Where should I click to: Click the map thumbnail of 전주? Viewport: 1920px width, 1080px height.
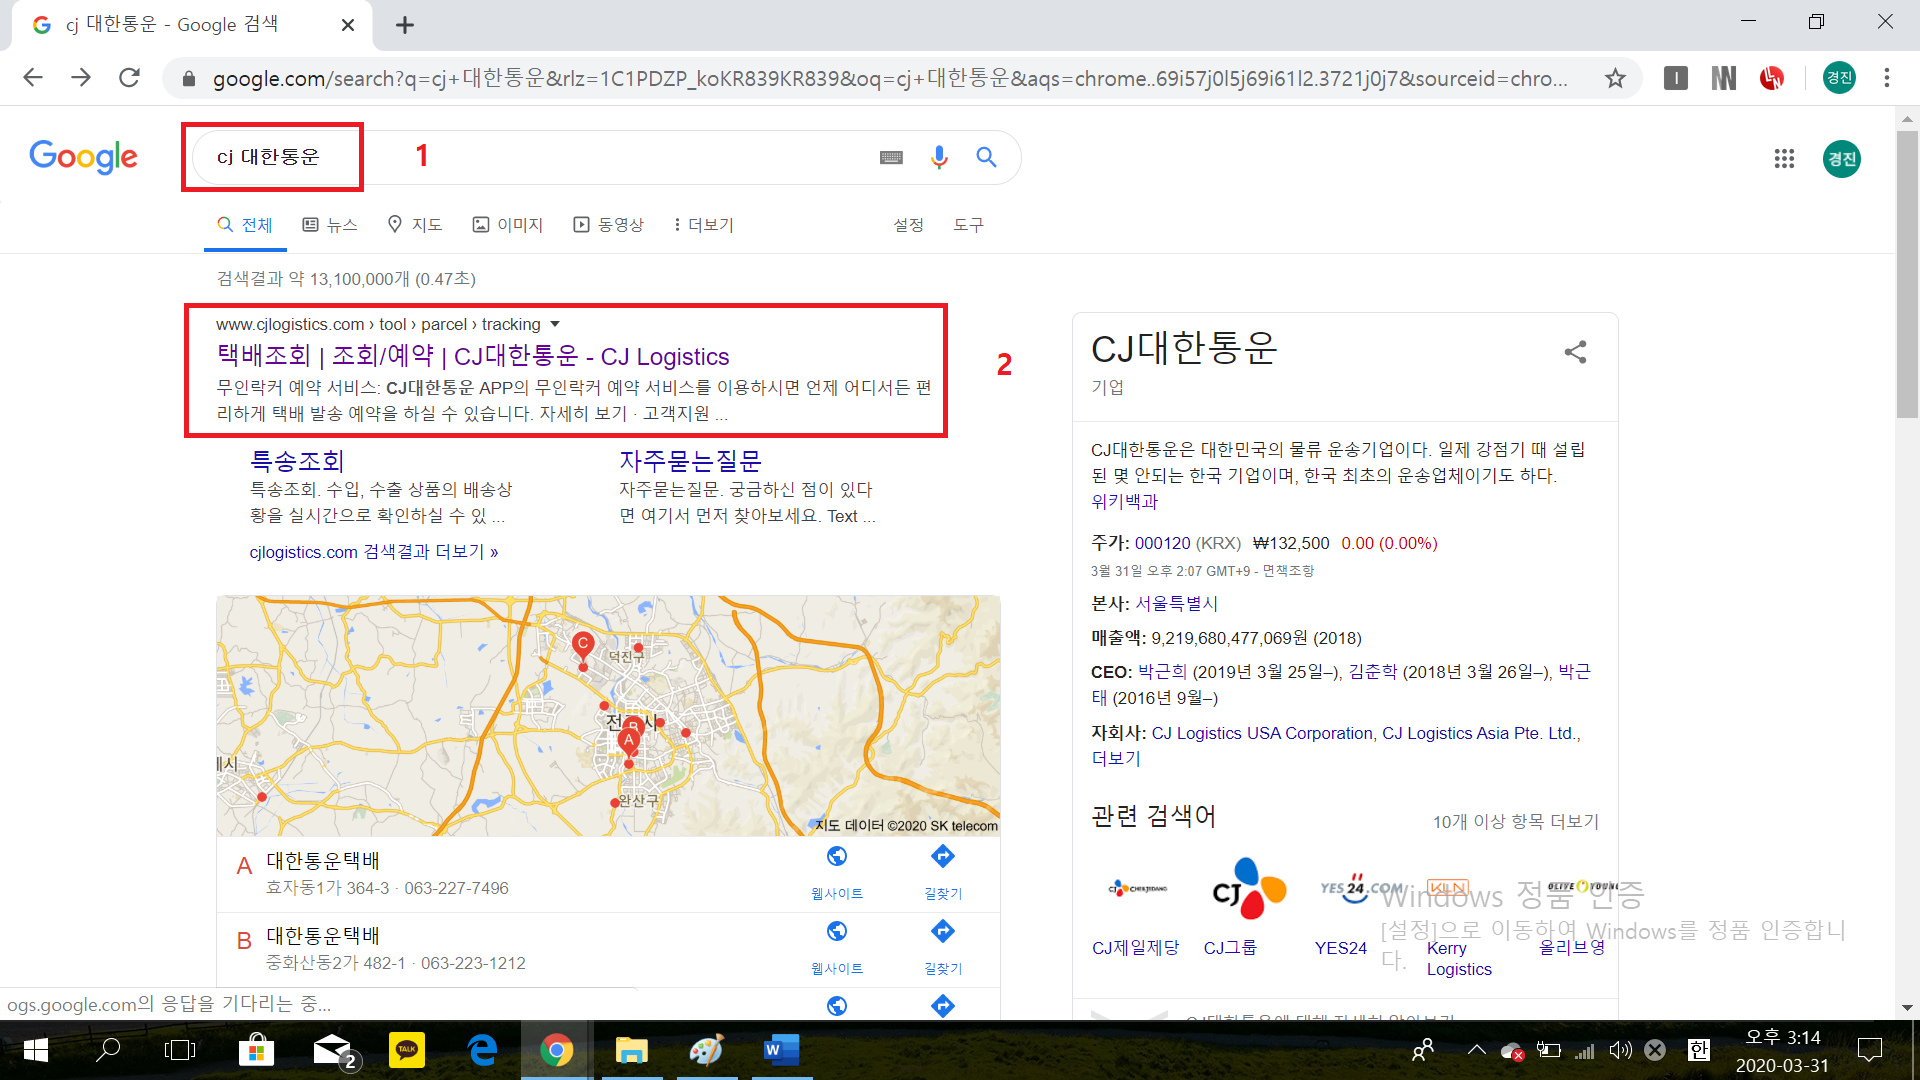608,715
